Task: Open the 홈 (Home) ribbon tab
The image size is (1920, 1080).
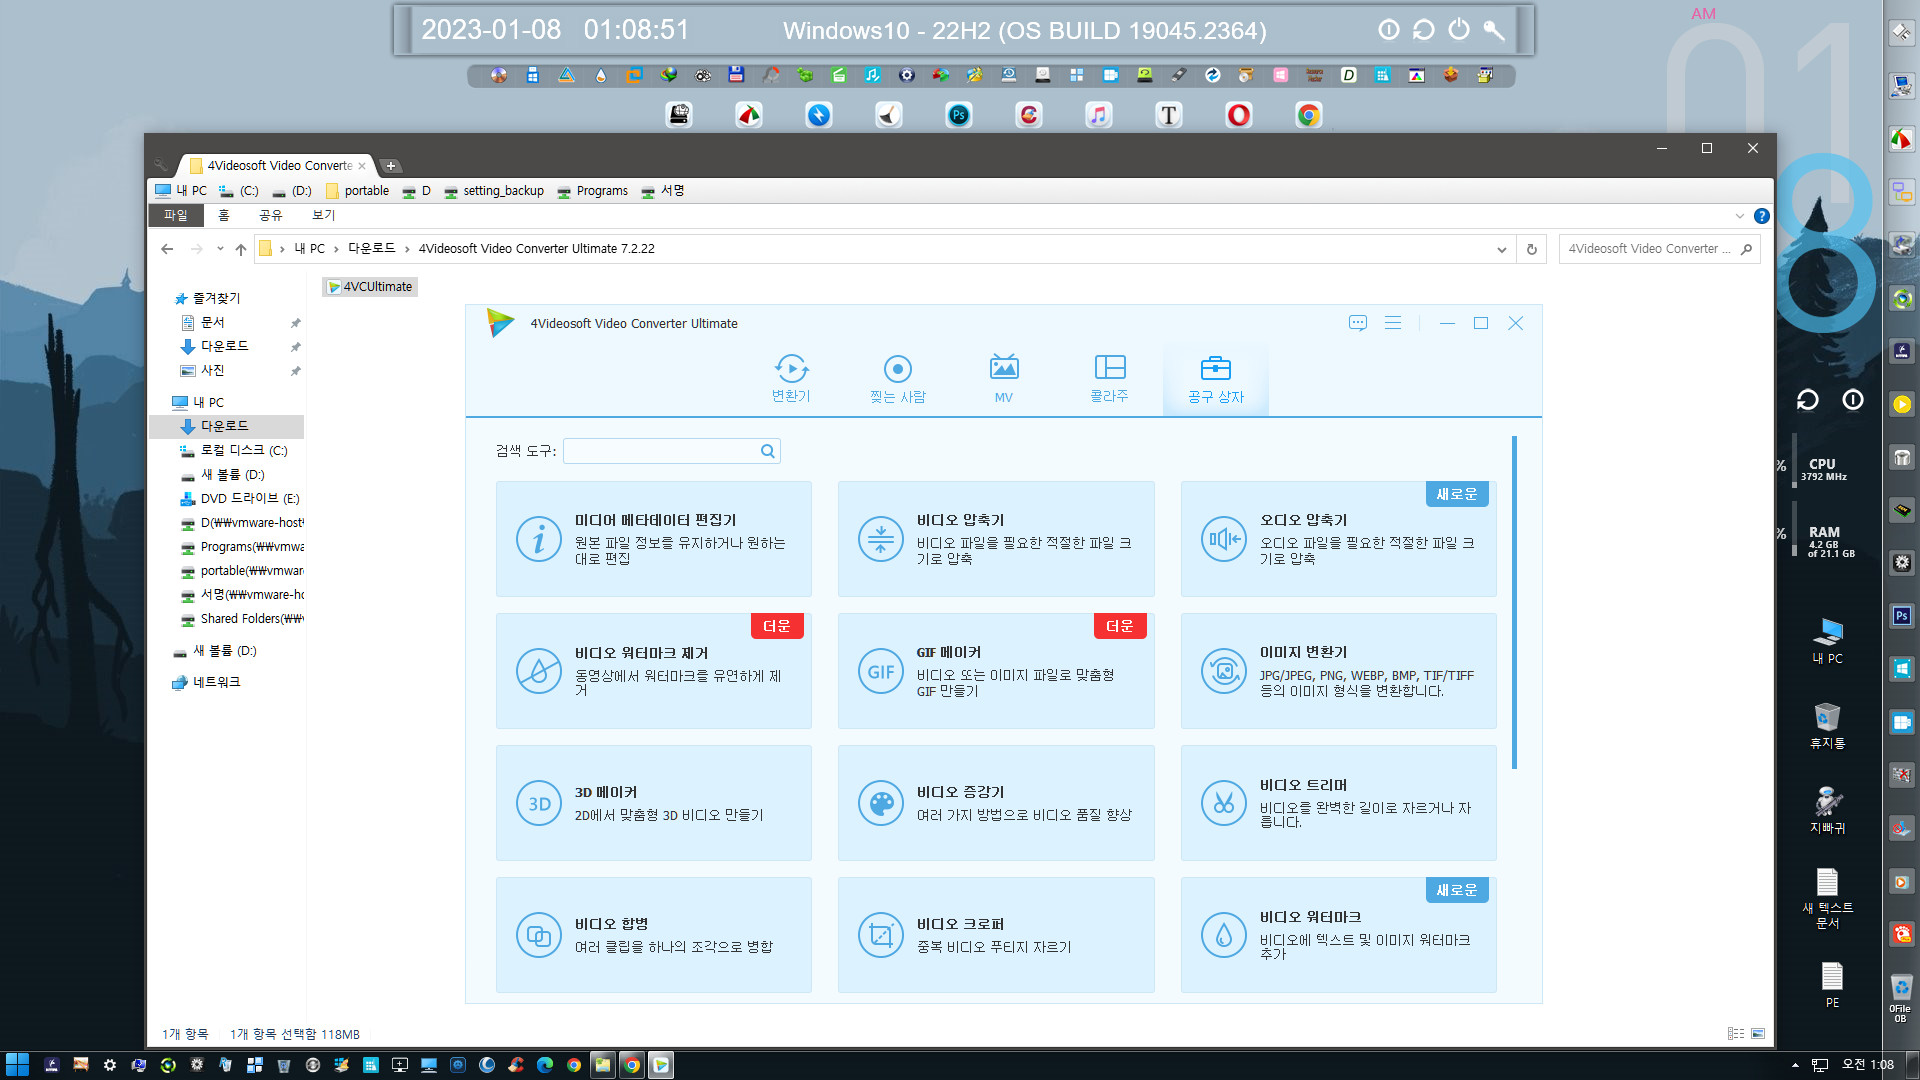Action: pyautogui.click(x=224, y=215)
